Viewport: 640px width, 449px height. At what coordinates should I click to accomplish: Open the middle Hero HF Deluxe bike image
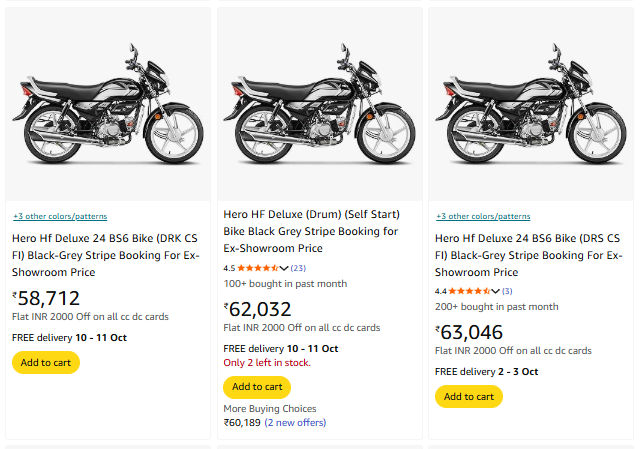coord(320,103)
